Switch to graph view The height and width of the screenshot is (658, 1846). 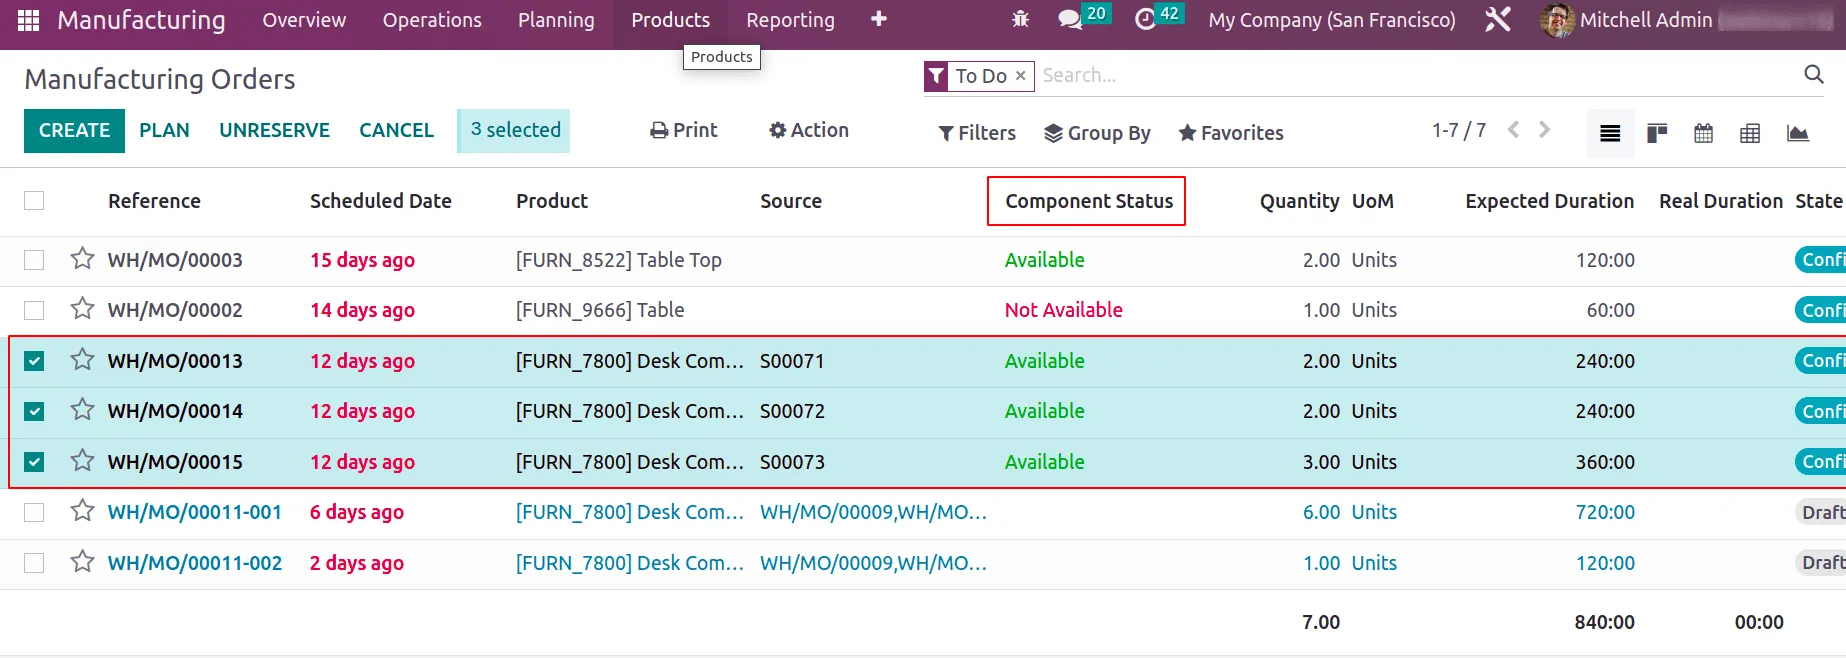pos(1797,133)
